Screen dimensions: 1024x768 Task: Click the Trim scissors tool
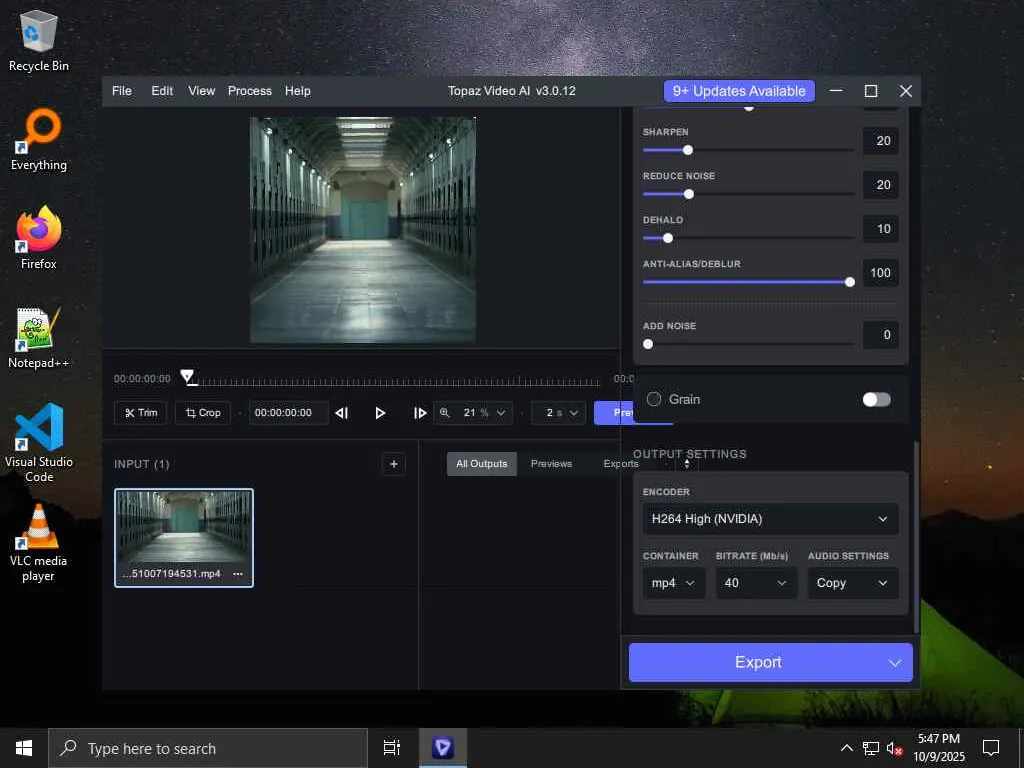click(x=140, y=412)
